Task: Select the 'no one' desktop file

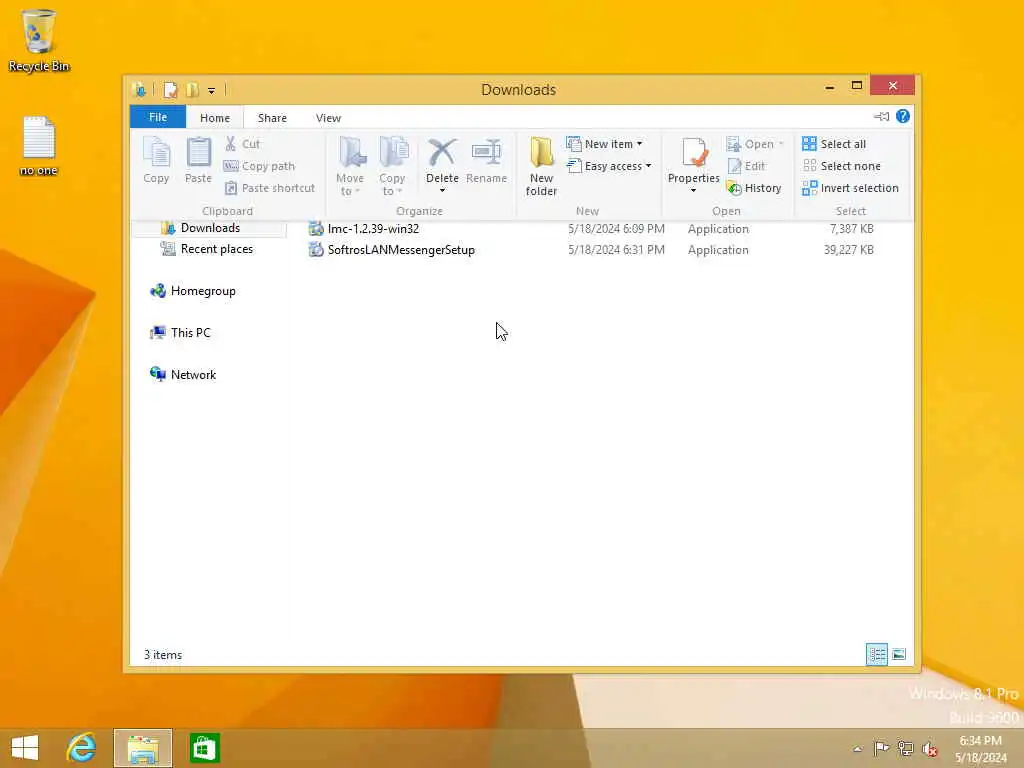Action: point(39,146)
